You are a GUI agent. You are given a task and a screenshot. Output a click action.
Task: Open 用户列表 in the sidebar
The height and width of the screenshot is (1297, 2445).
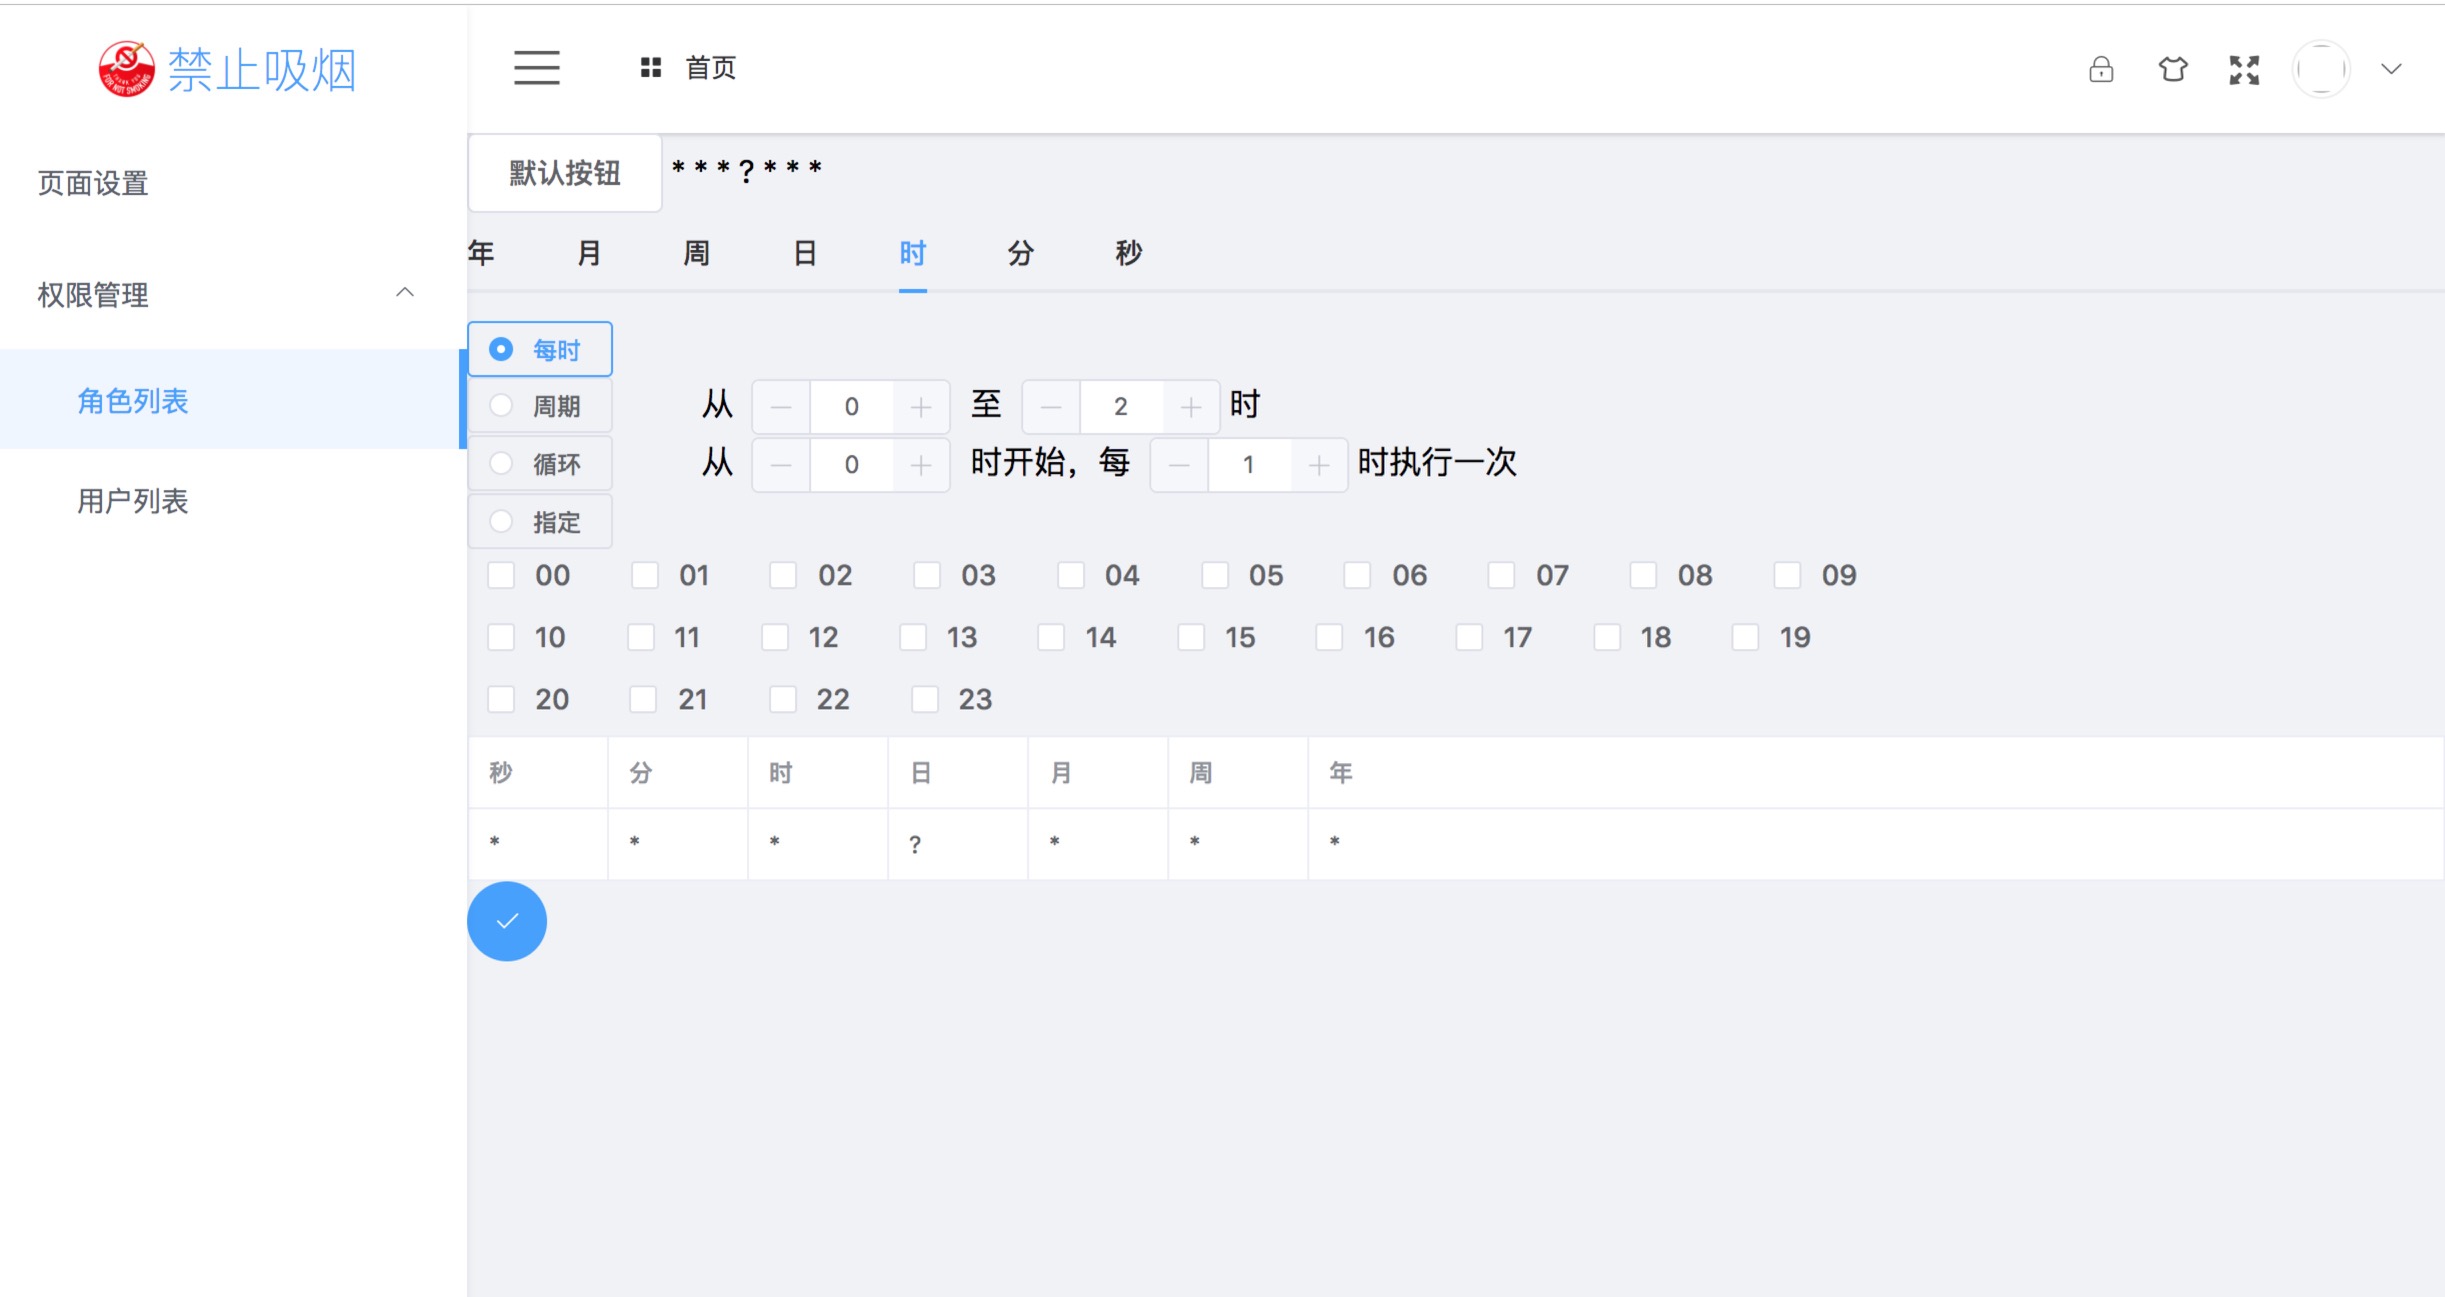coord(133,501)
